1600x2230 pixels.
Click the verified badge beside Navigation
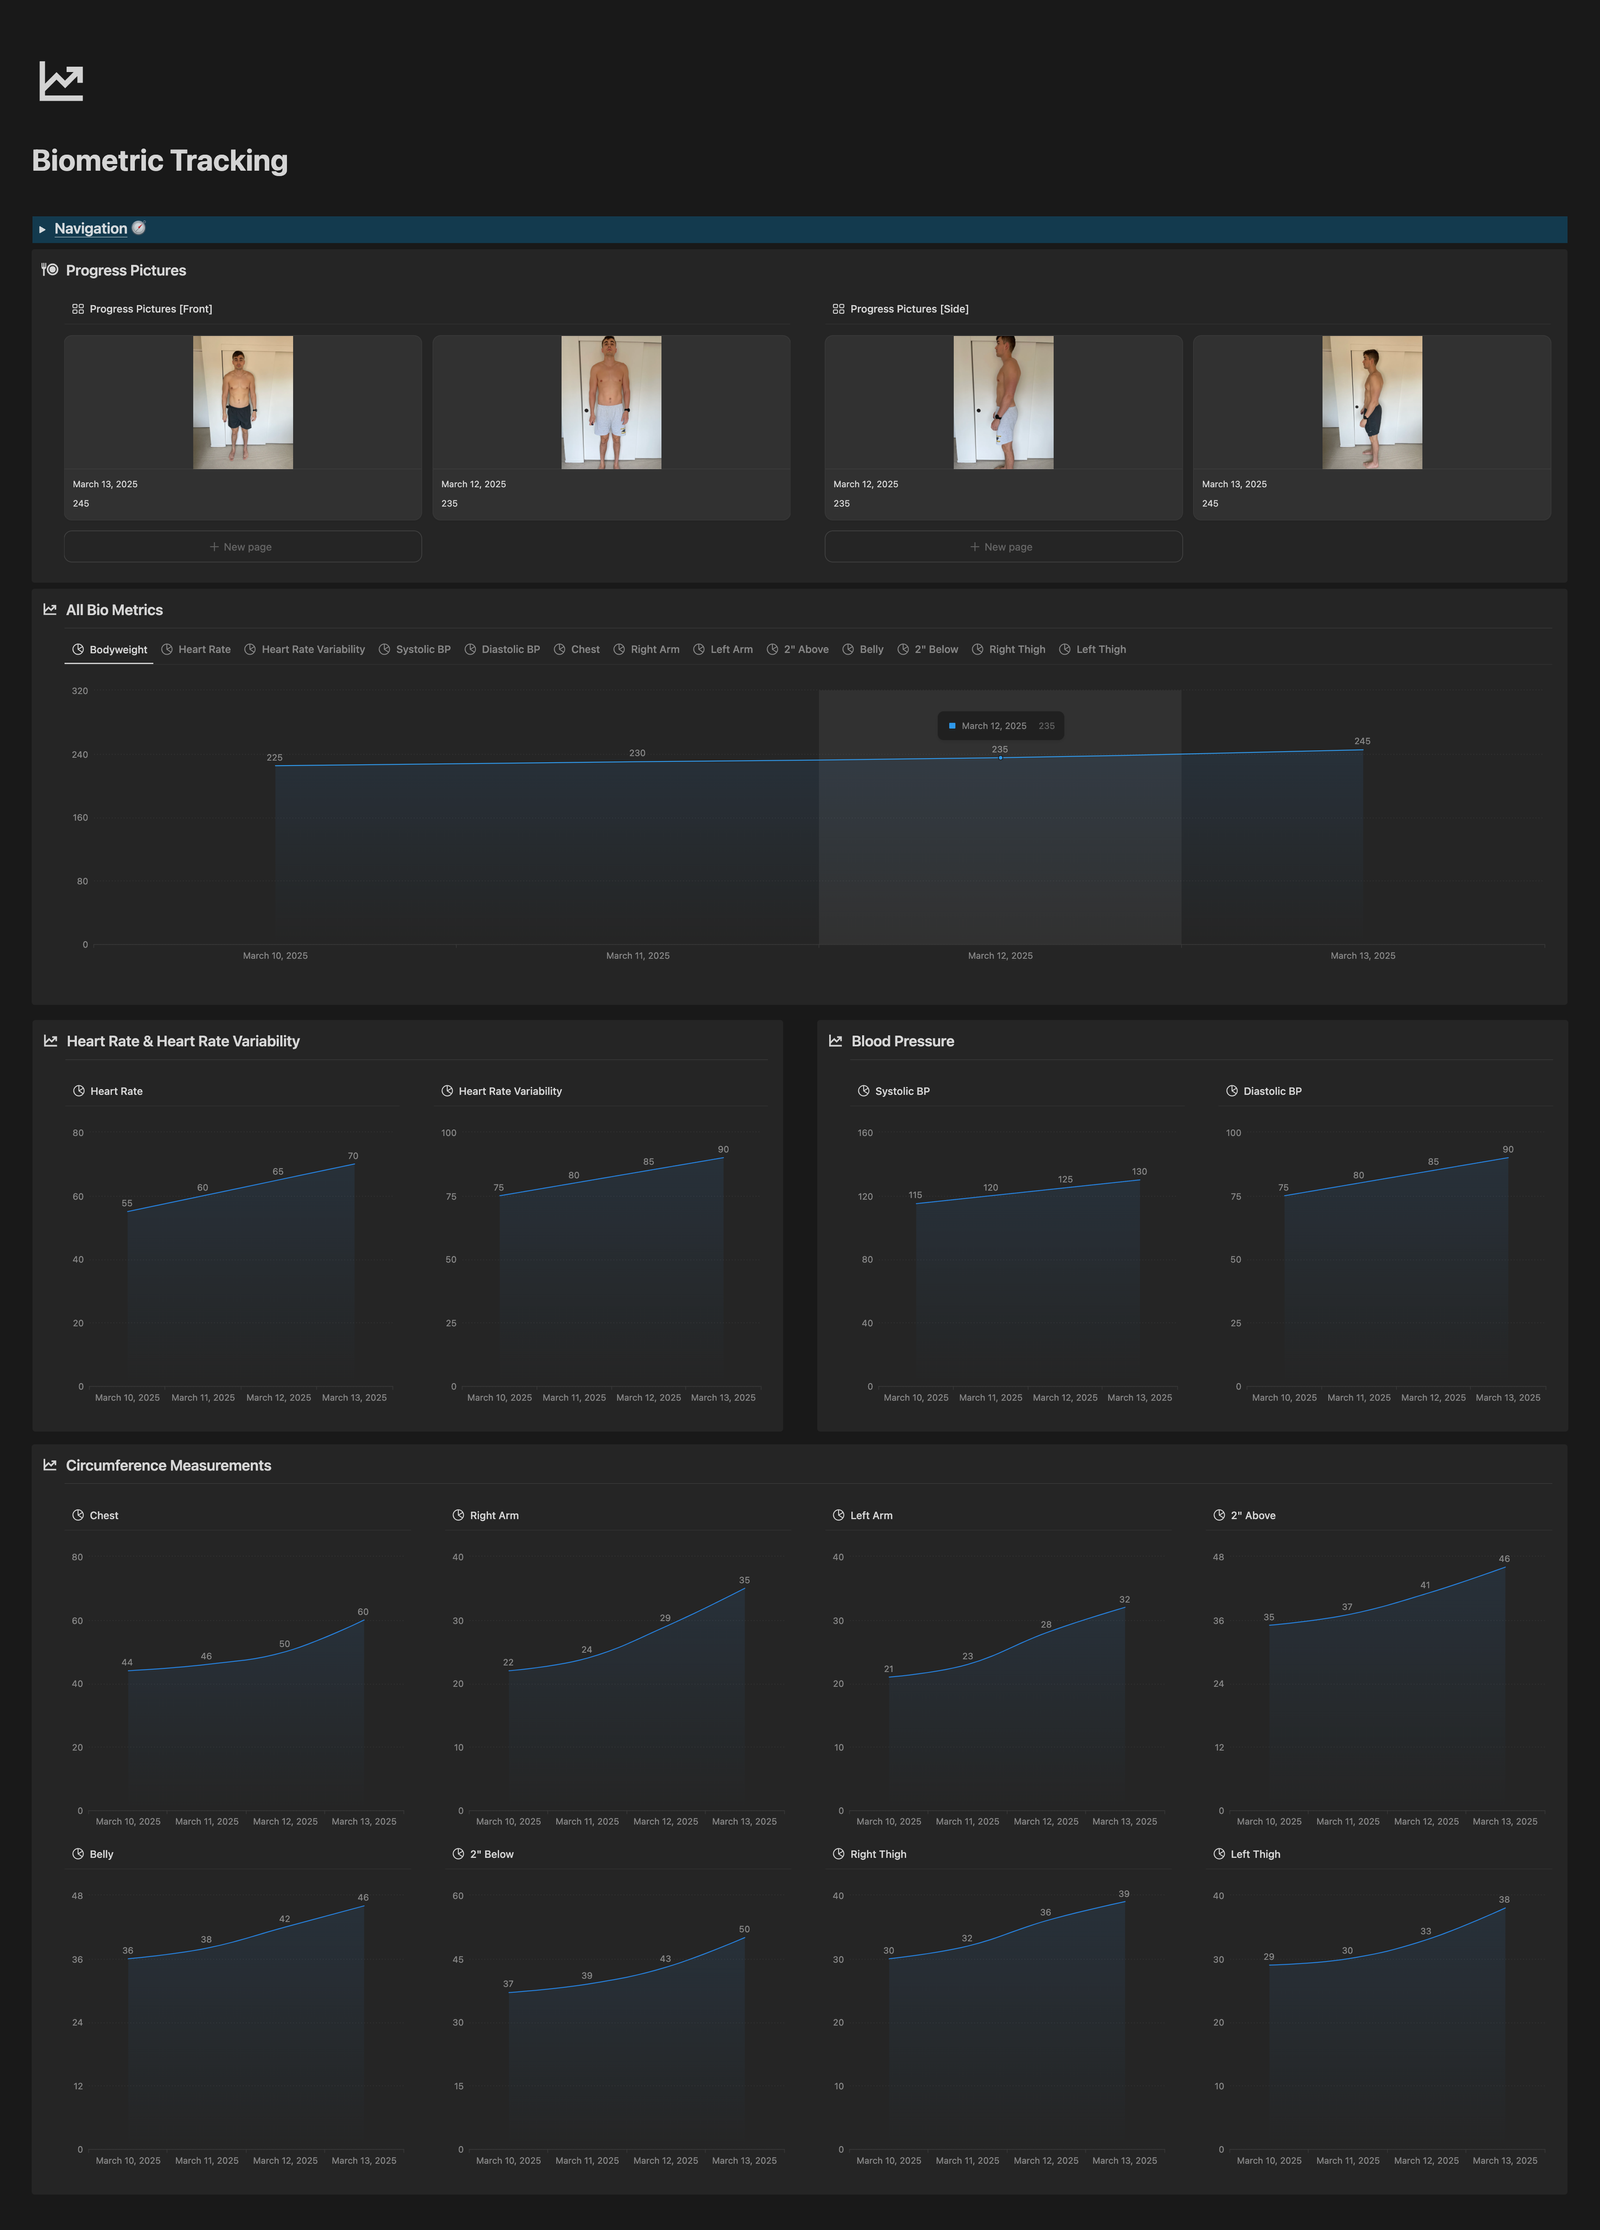point(139,228)
